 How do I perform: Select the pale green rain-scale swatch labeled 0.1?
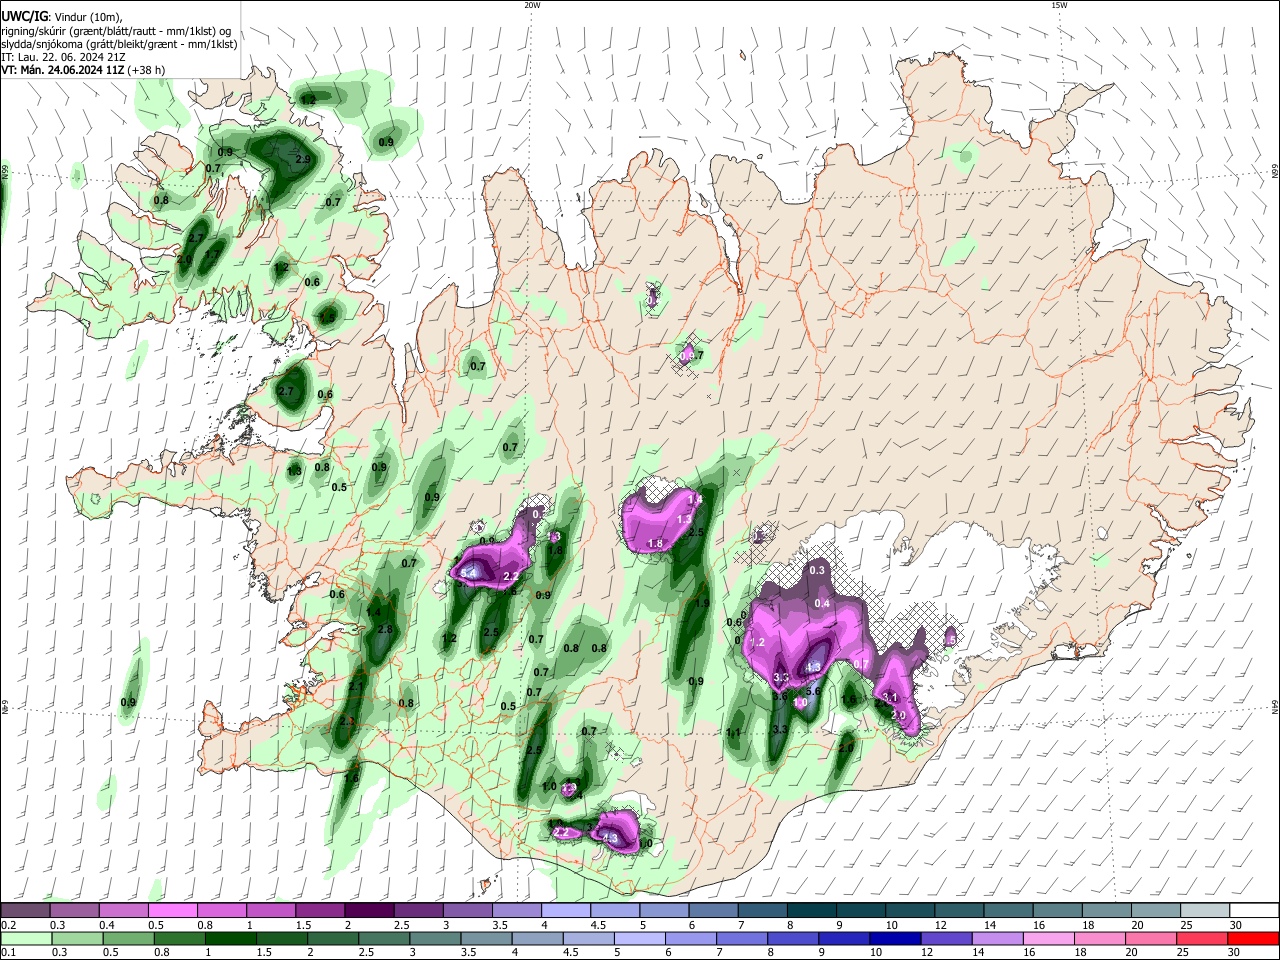coord(26,938)
